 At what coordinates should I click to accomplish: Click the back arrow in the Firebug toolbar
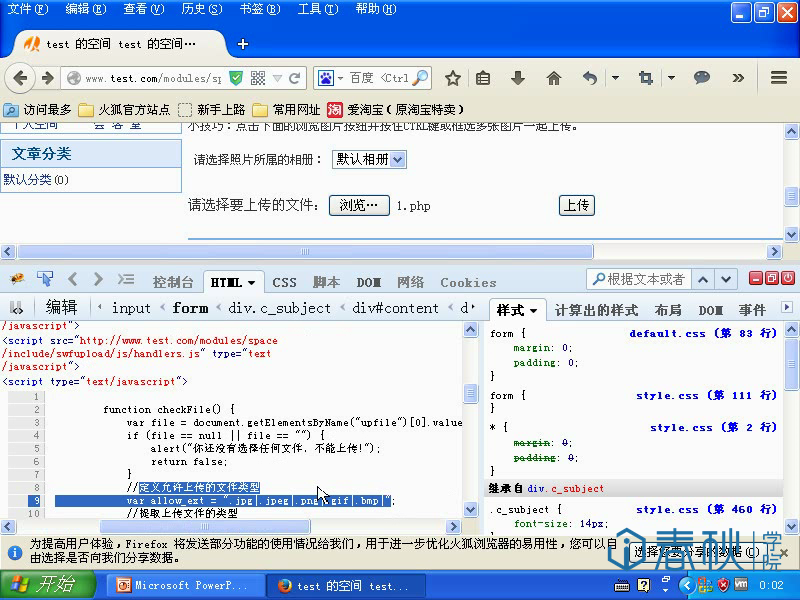click(72, 279)
